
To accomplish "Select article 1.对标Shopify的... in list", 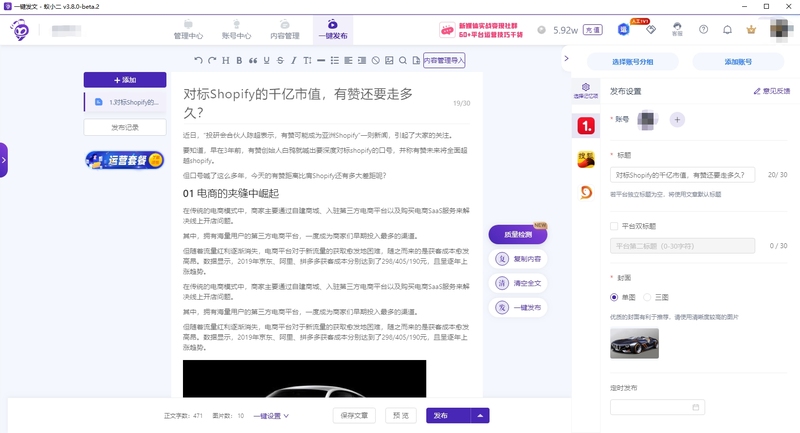I will (126, 102).
